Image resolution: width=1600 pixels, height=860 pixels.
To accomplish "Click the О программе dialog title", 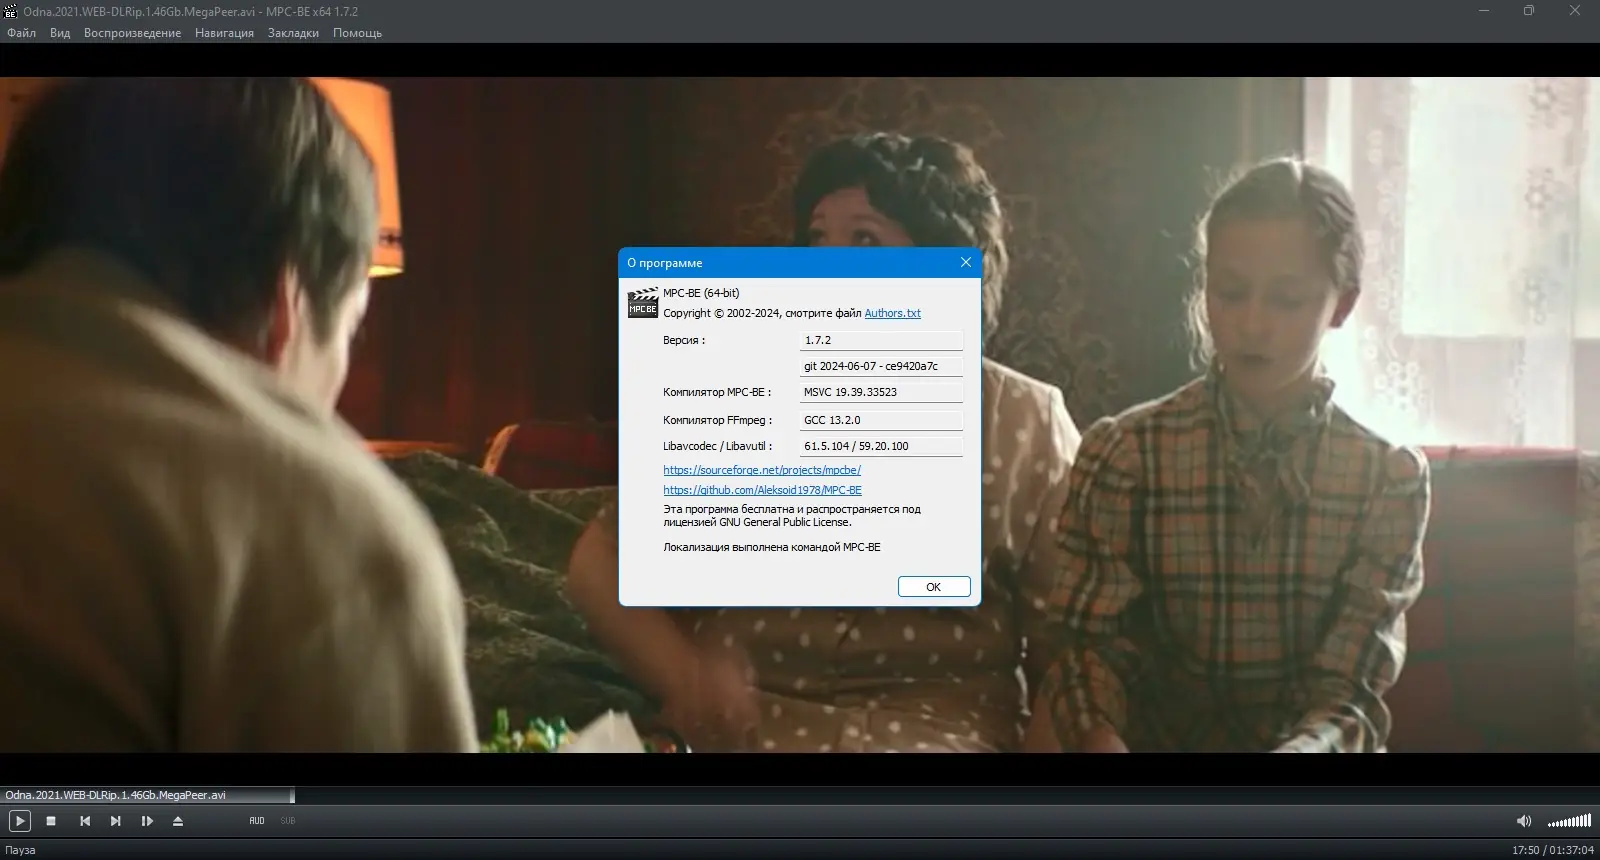I will 665,263.
